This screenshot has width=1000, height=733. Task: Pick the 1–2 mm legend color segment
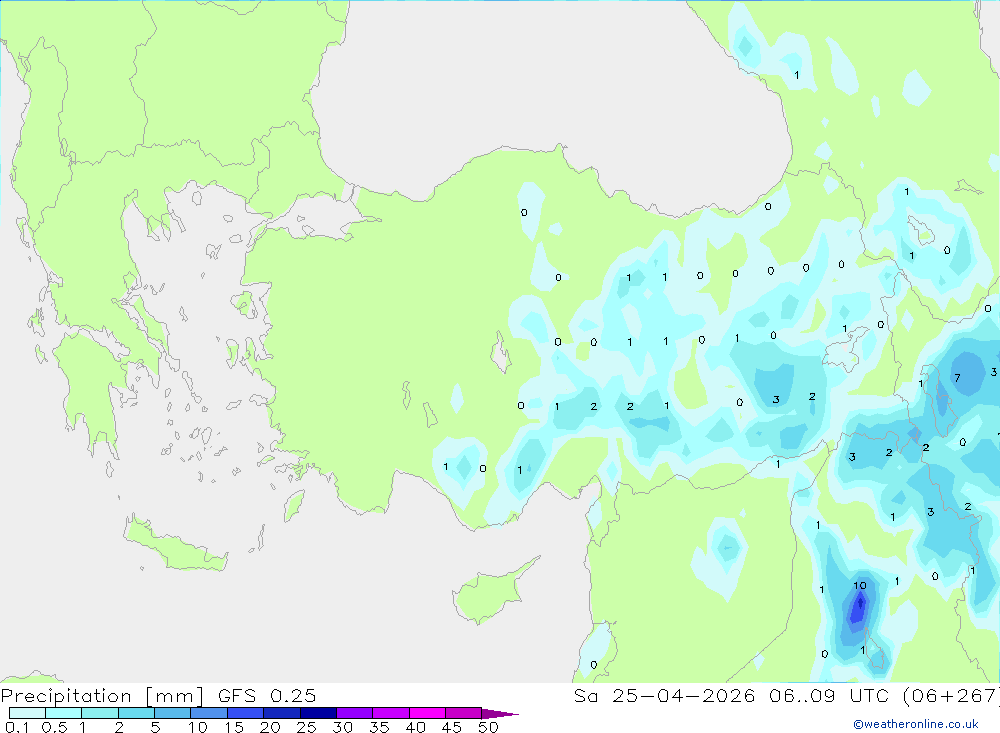pos(100,713)
